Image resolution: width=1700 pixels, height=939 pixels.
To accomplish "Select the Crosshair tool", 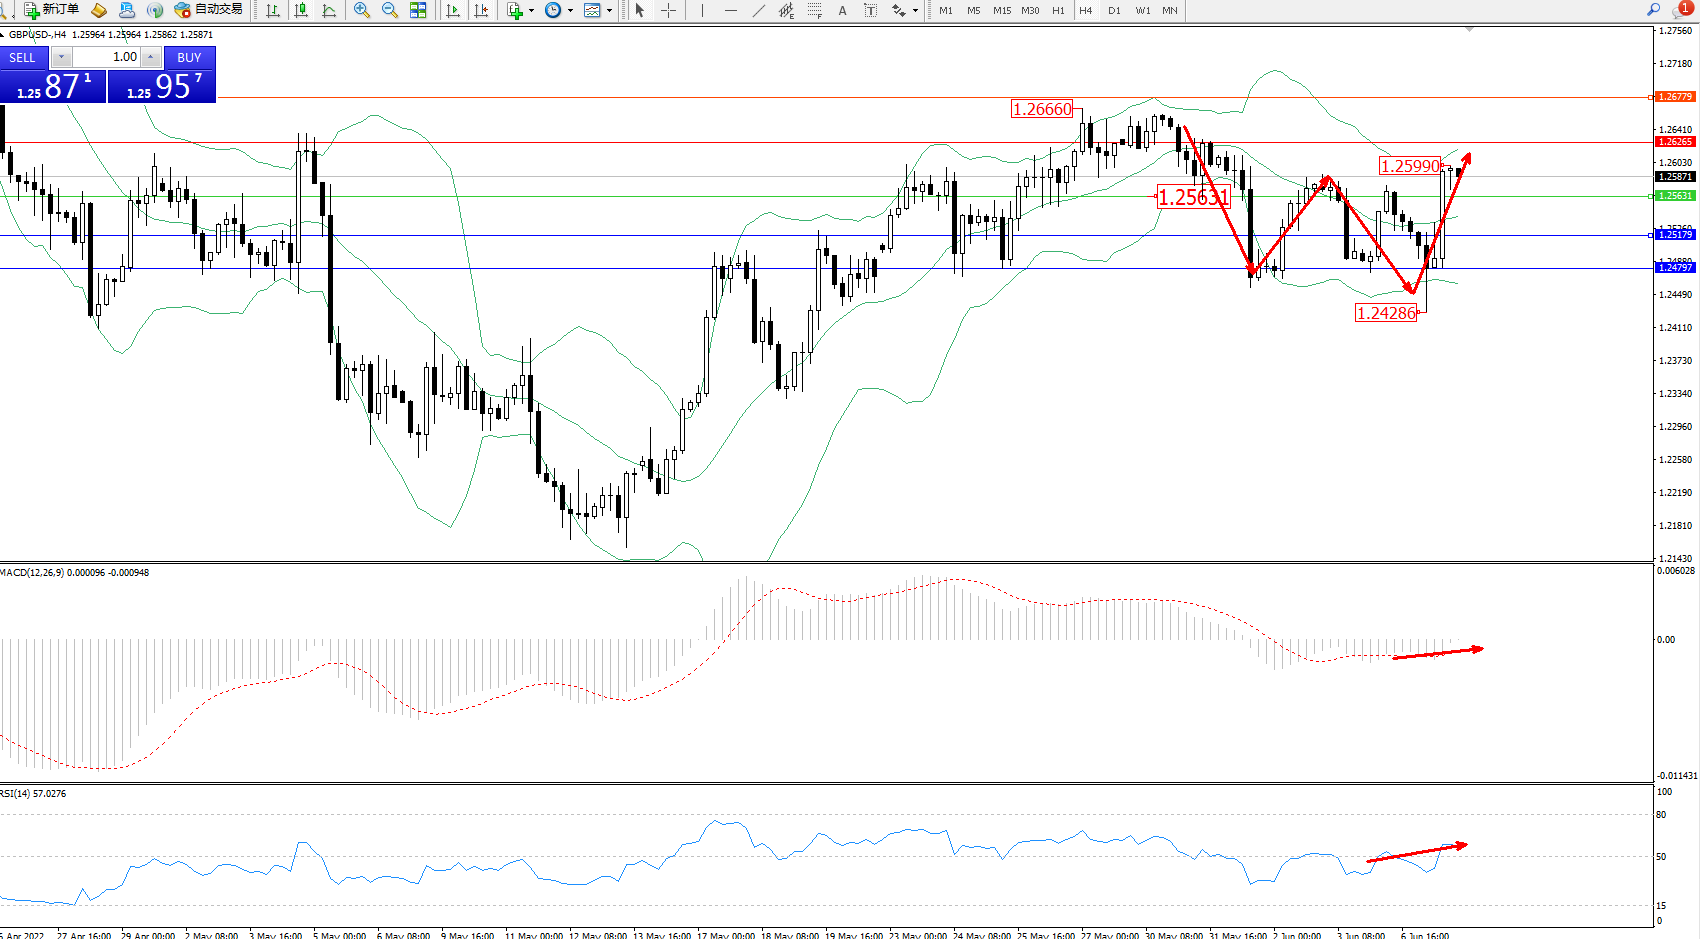I will tap(668, 10).
